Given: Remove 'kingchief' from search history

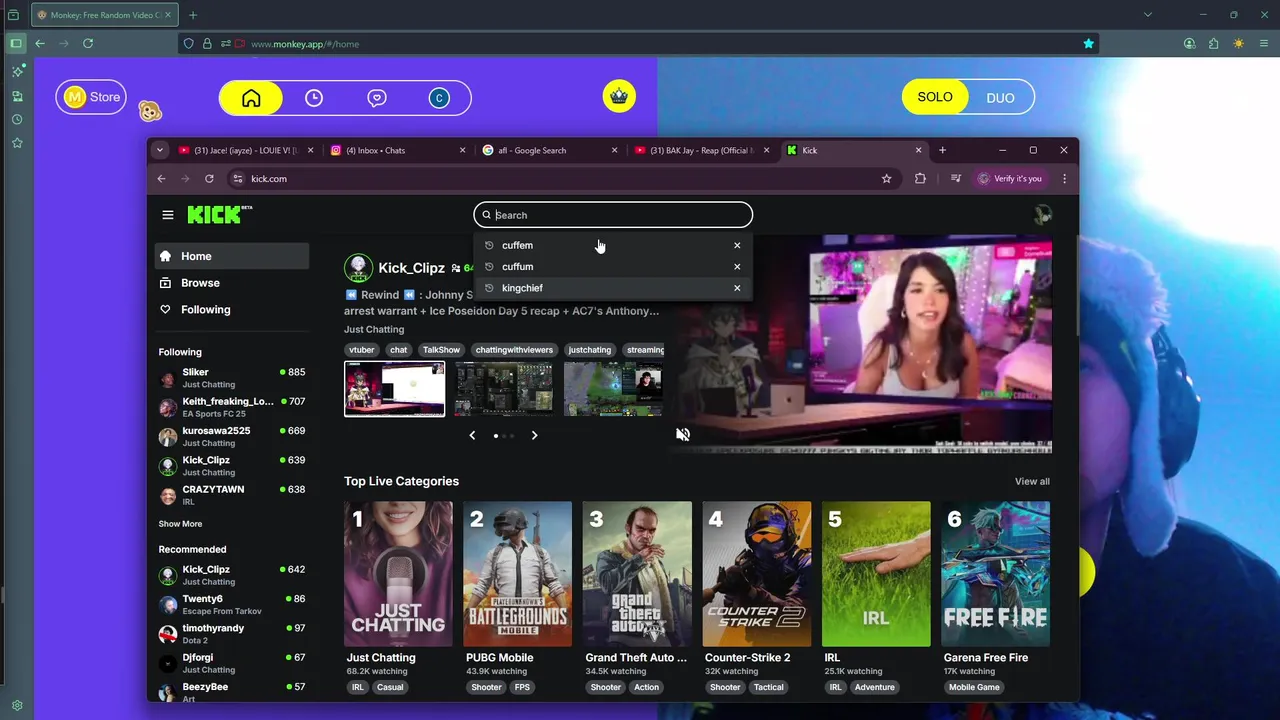Looking at the screenshot, I should pyautogui.click(x=737, y=288).
